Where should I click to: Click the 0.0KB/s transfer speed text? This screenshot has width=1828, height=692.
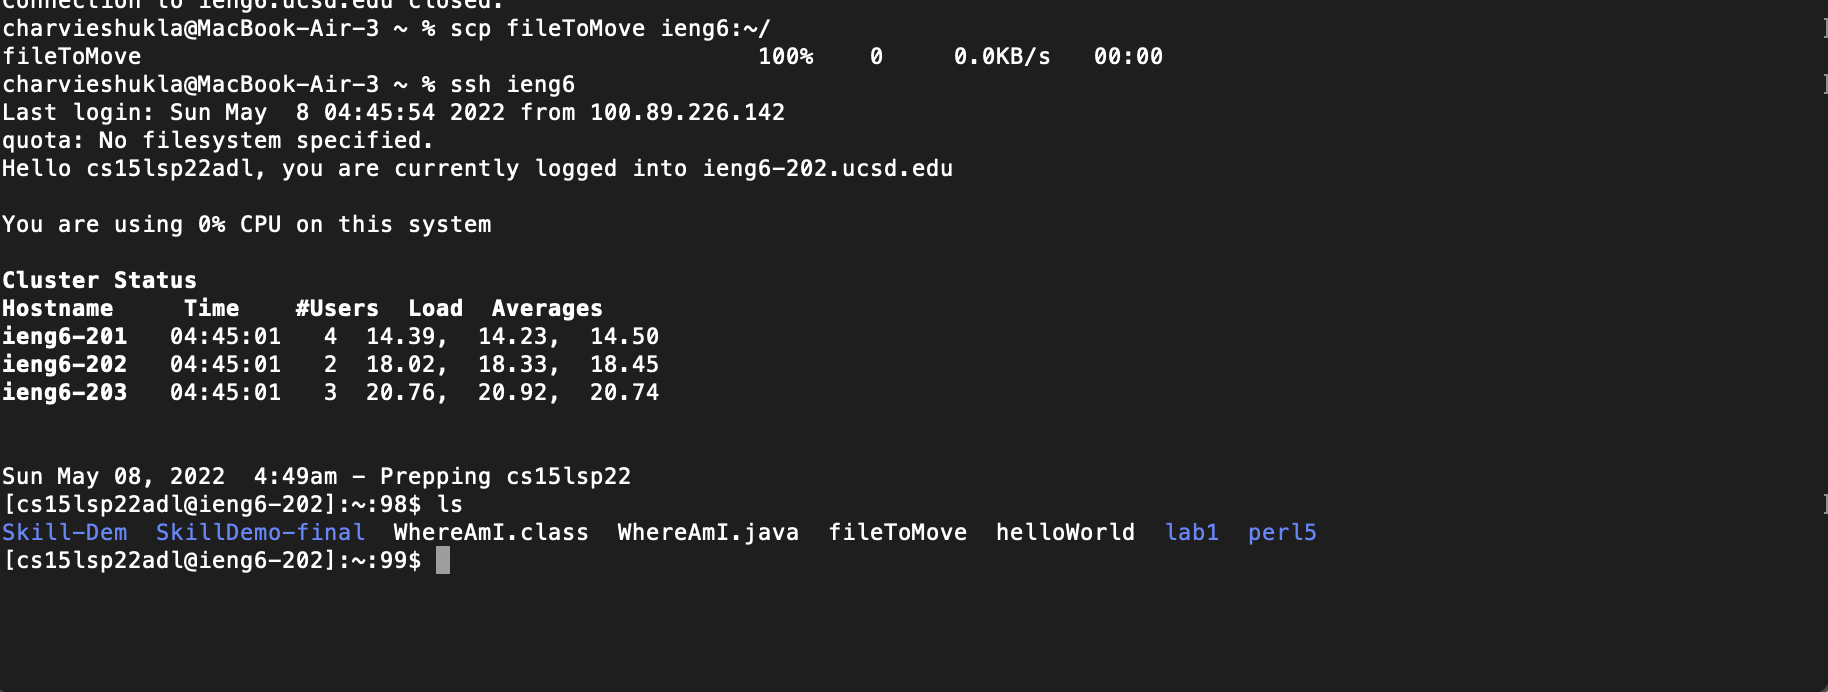pyautogui.click(x=1002, y=56)
